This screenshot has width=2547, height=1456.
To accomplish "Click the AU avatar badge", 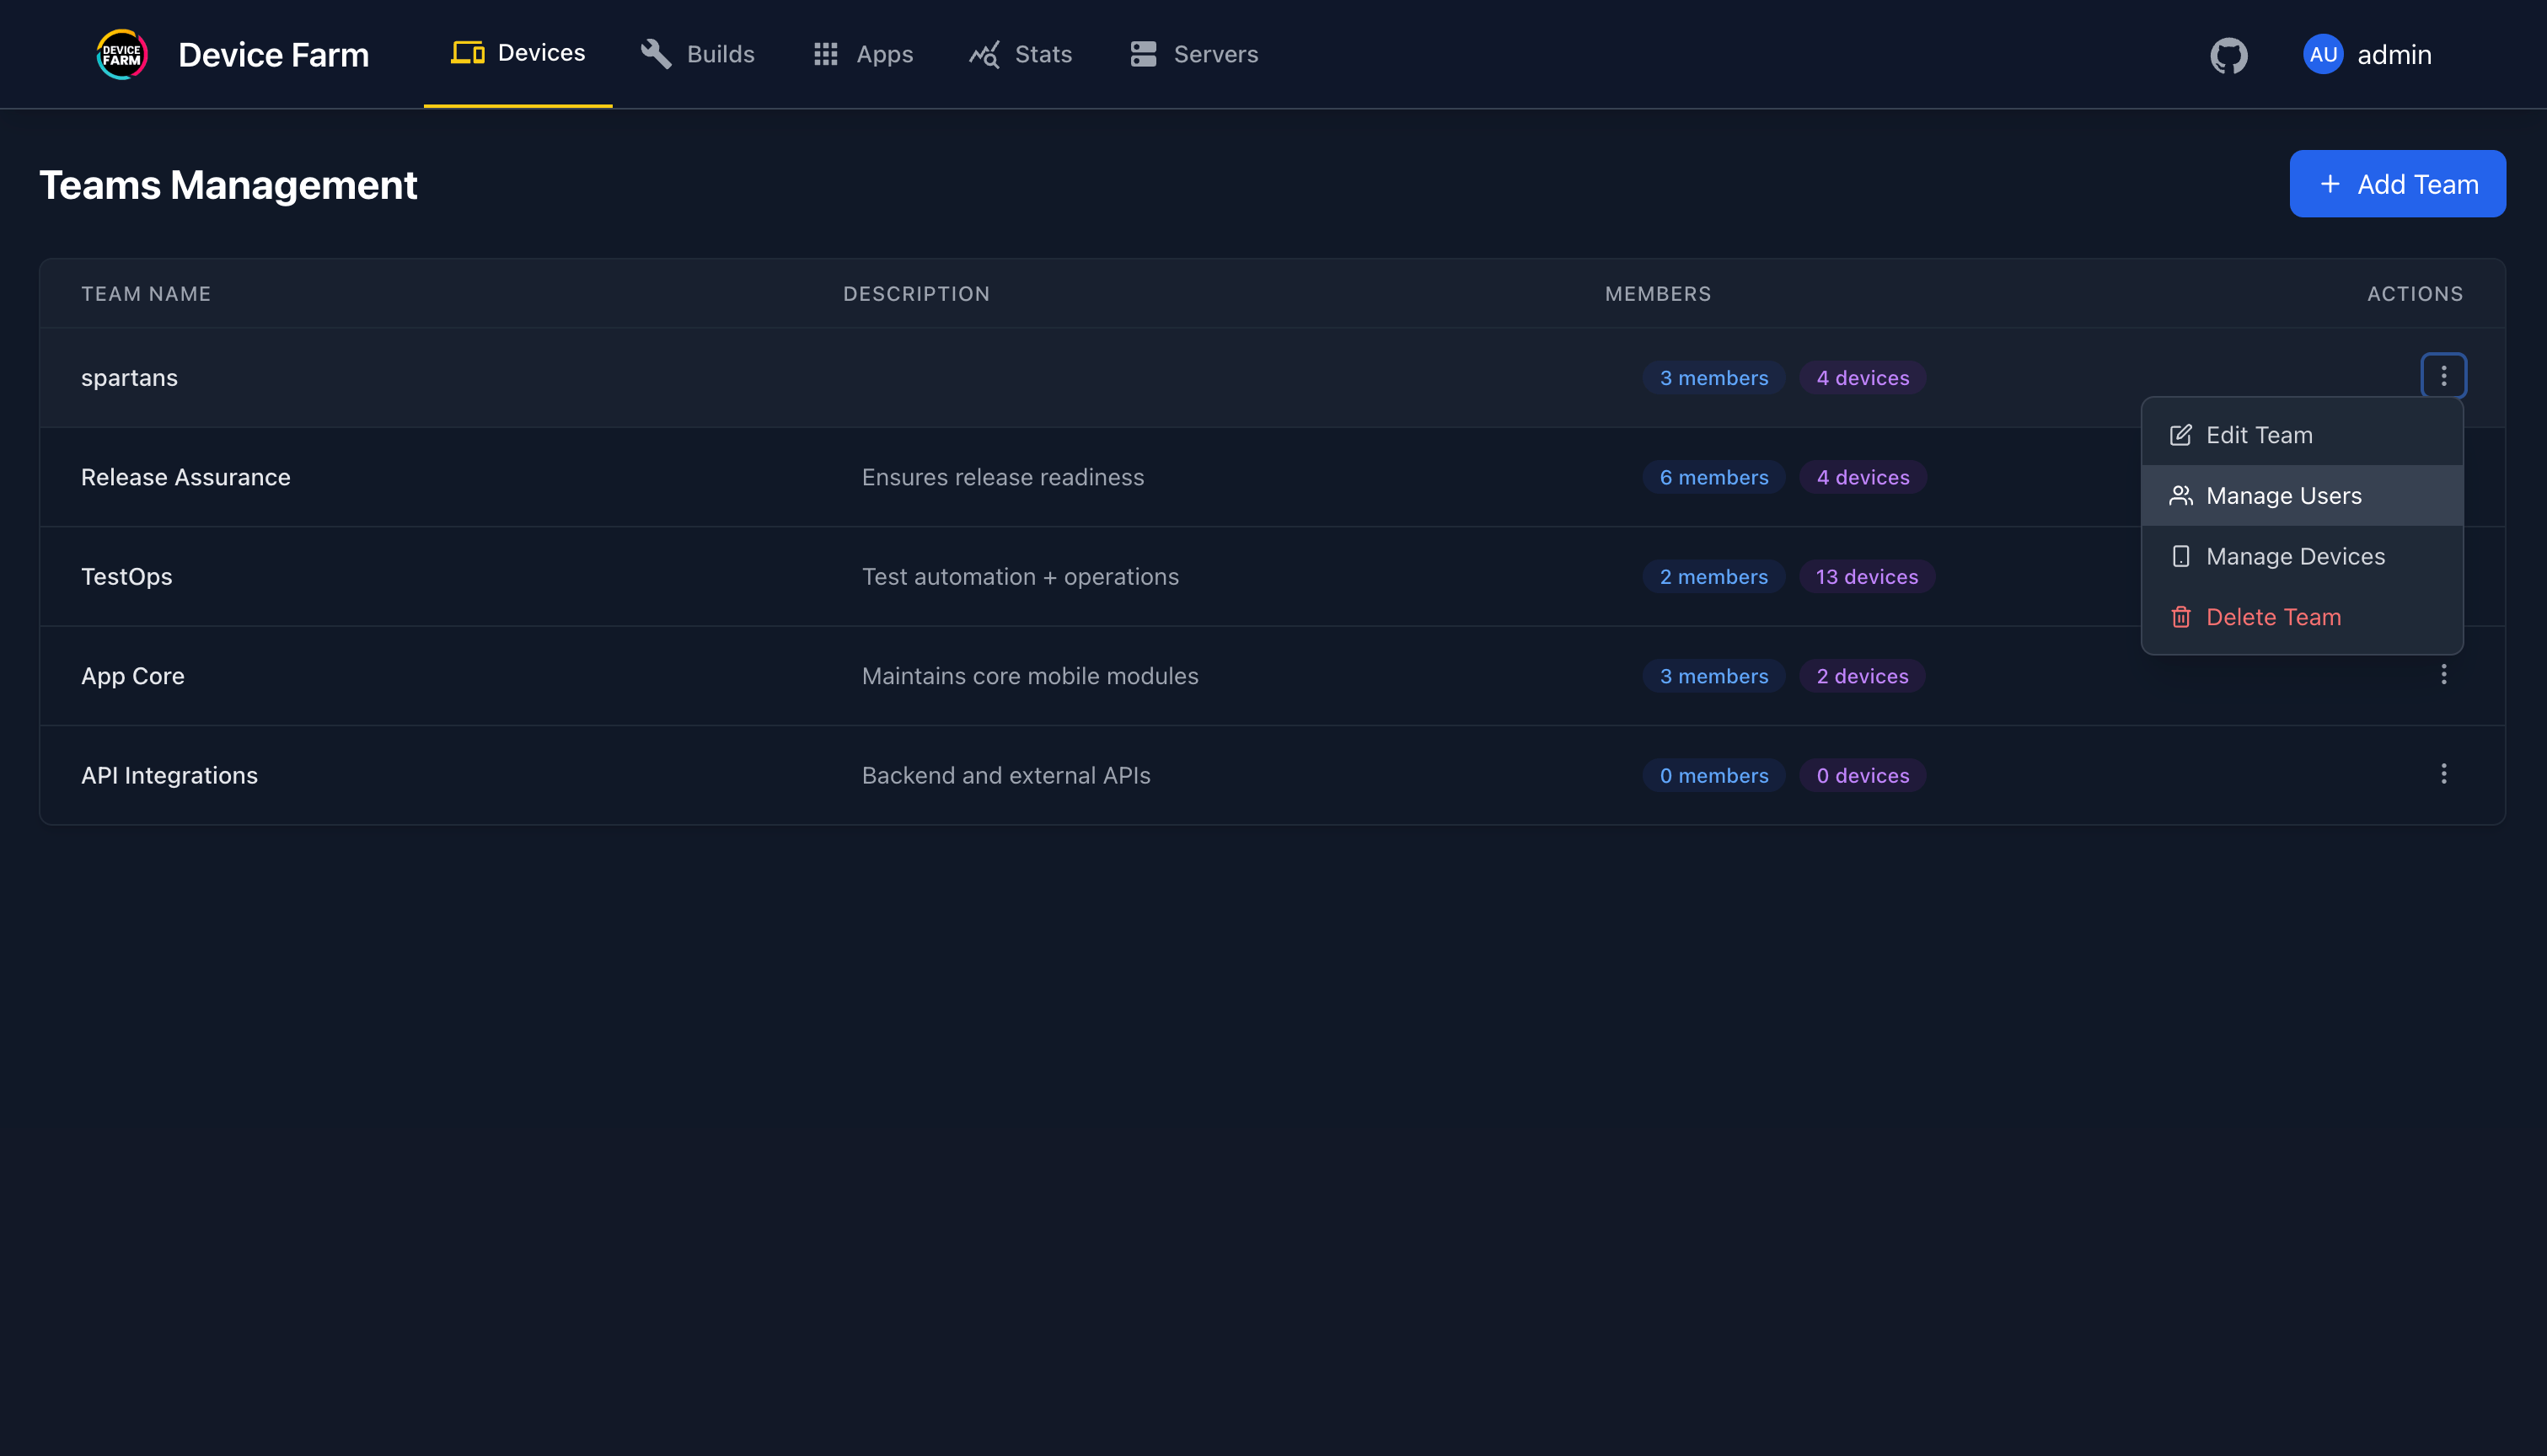I will (2322, 54).
